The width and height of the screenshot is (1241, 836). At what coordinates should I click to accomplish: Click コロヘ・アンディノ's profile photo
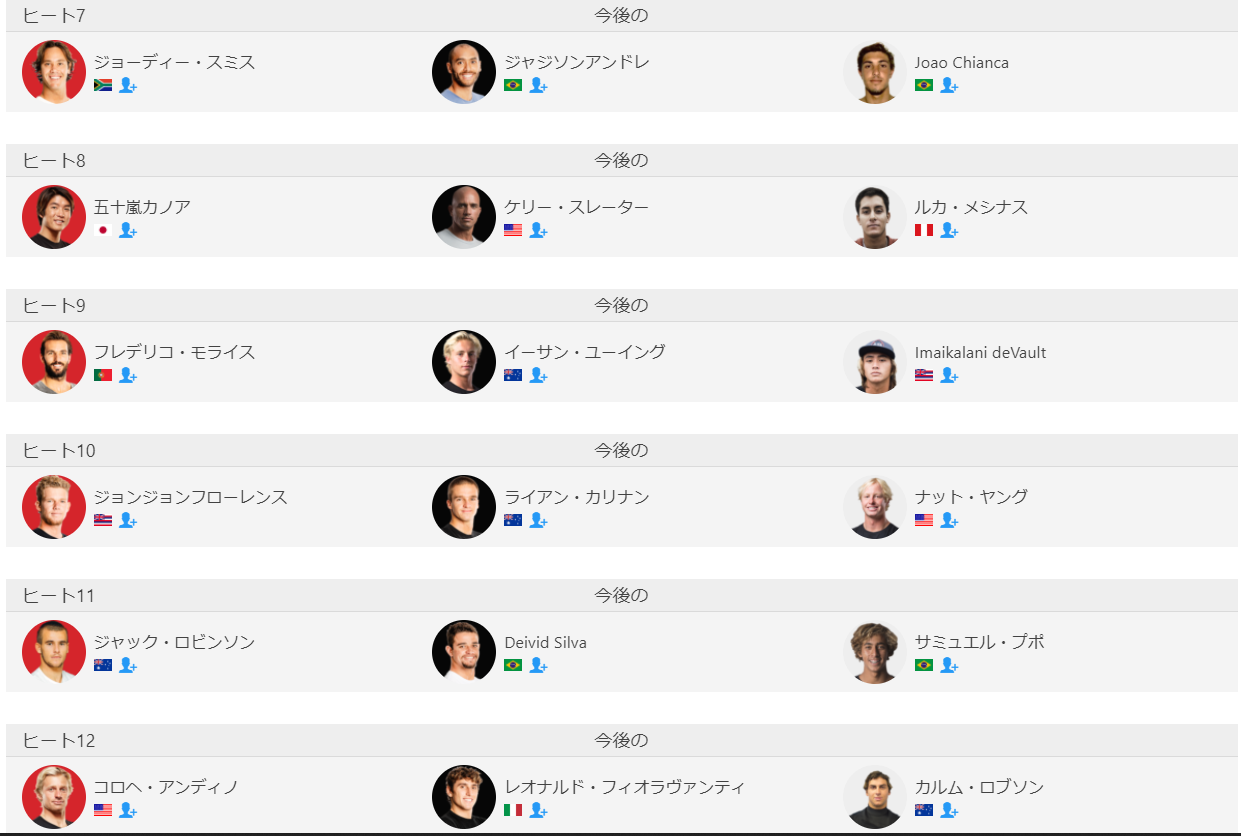[x=54, y=797]
